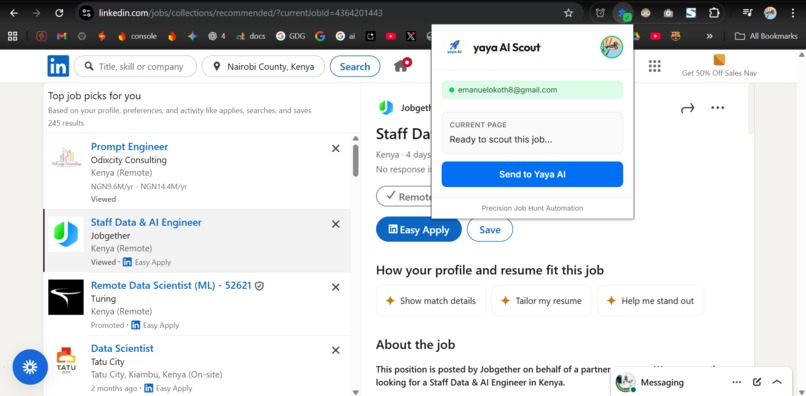
Task: Open messaging three-dot options
Action: [737, 382]
